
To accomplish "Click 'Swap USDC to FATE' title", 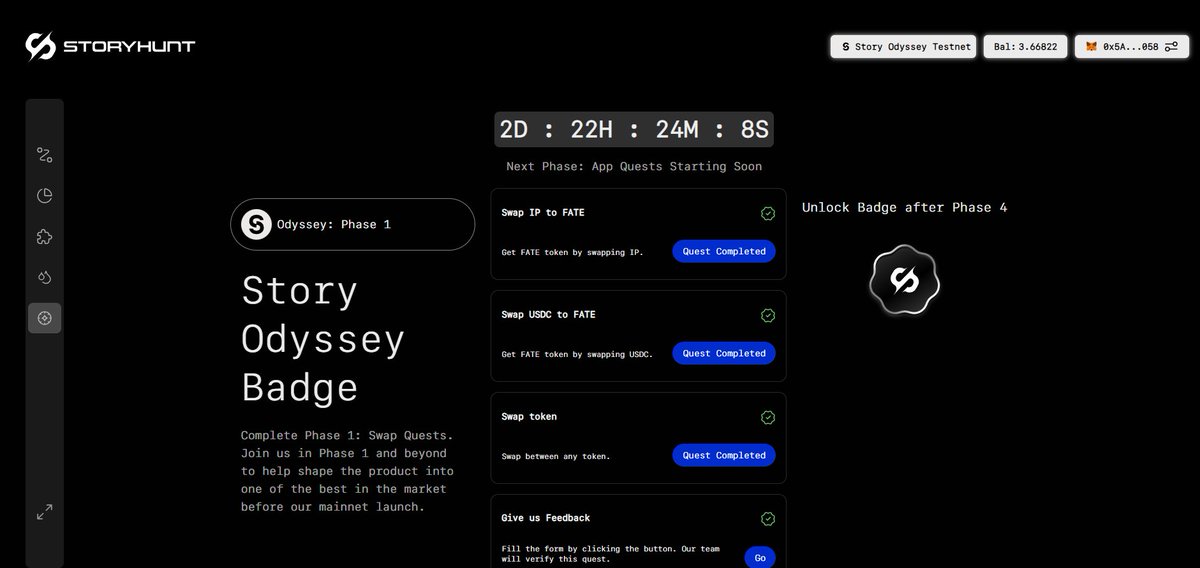I will 548,315.
